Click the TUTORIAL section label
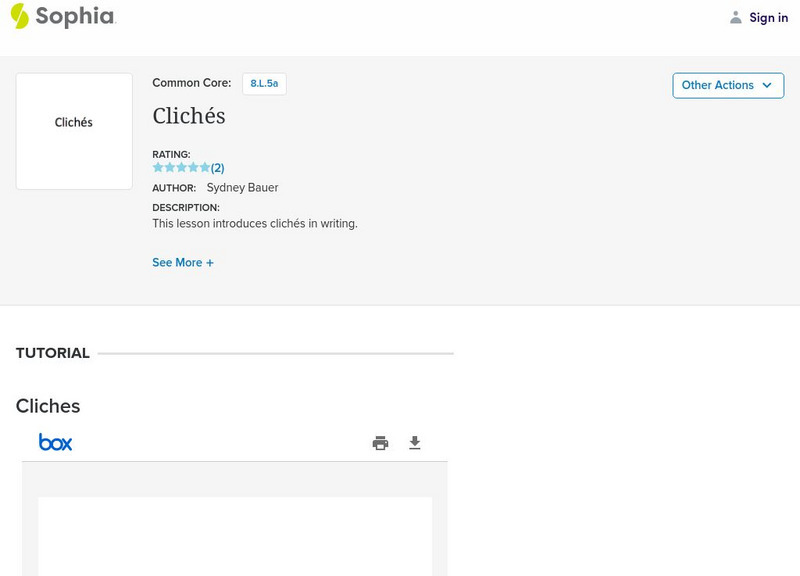 point(53,353)
